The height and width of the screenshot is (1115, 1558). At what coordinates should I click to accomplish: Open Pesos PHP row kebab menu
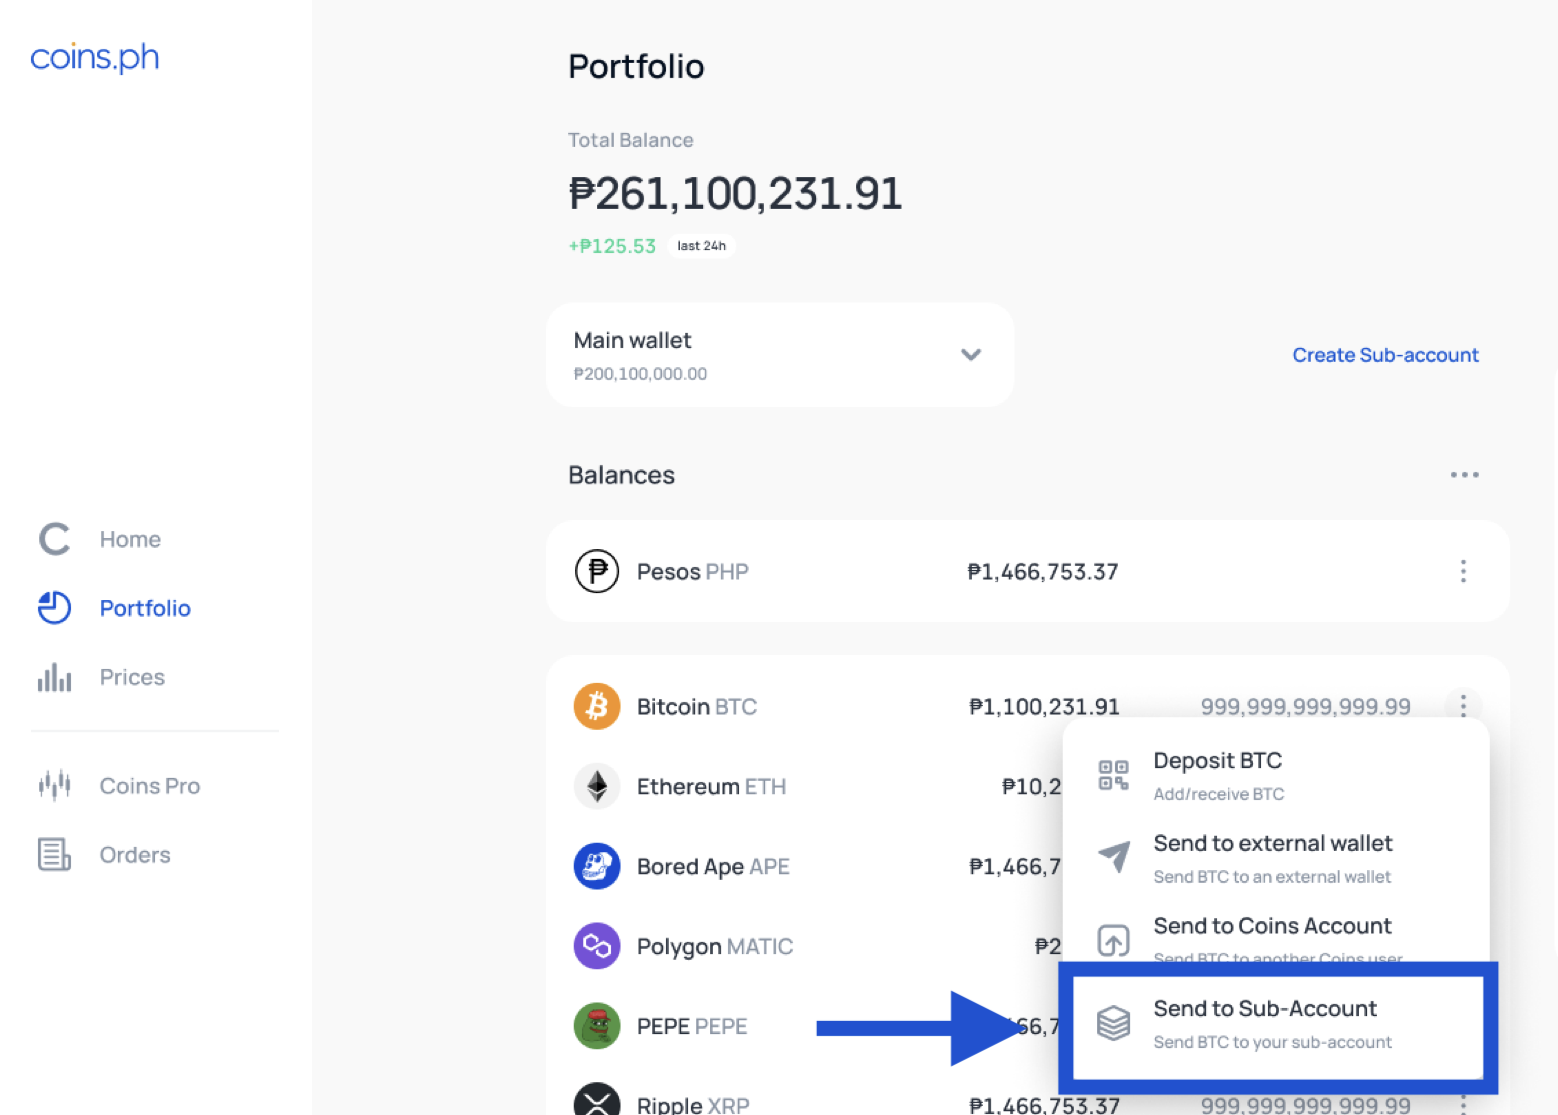(x=1463, y=571)
